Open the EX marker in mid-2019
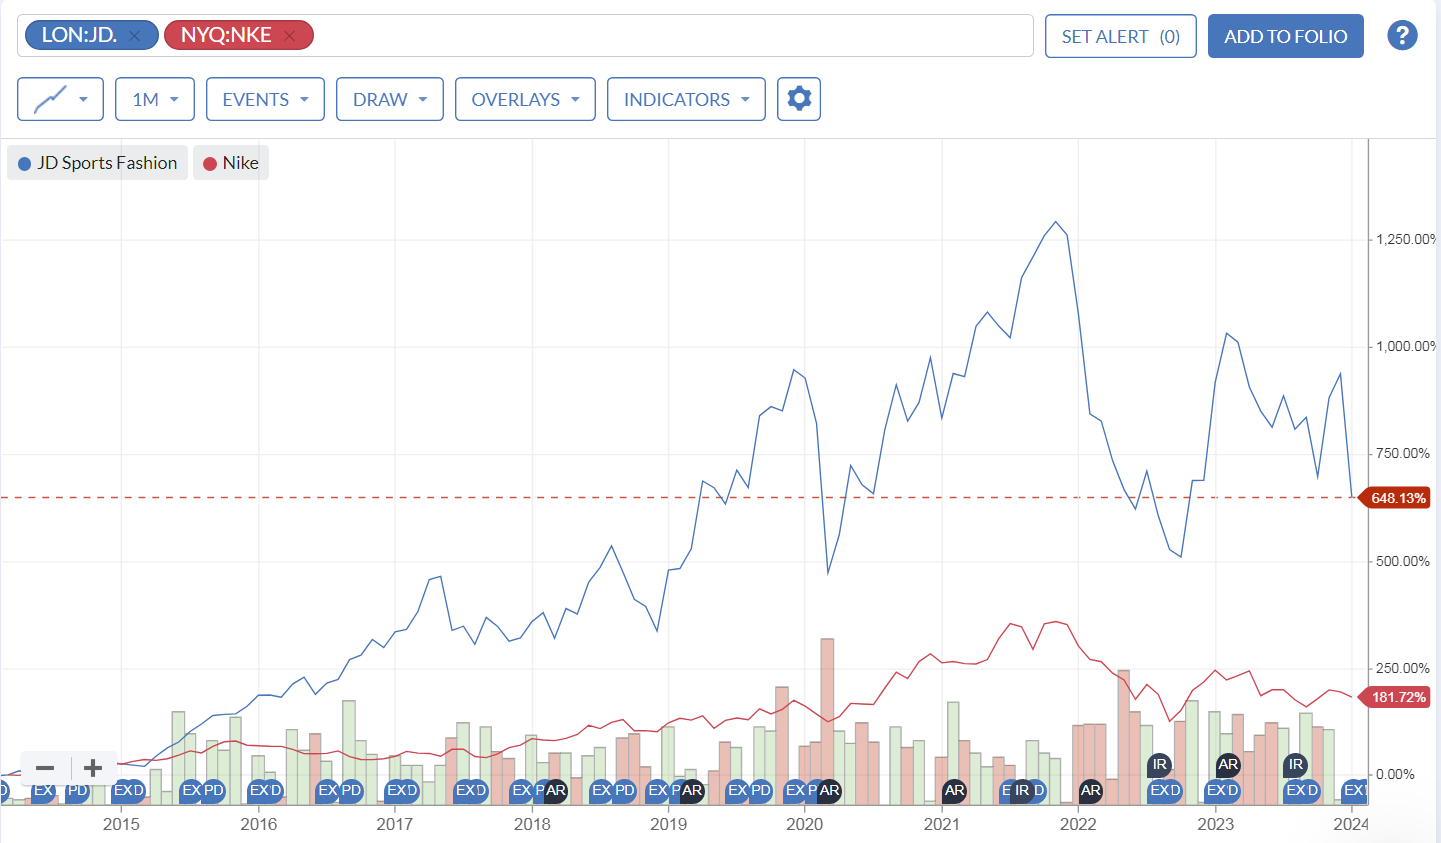This screenshot has width=1441, height=843. pos(738,790)
